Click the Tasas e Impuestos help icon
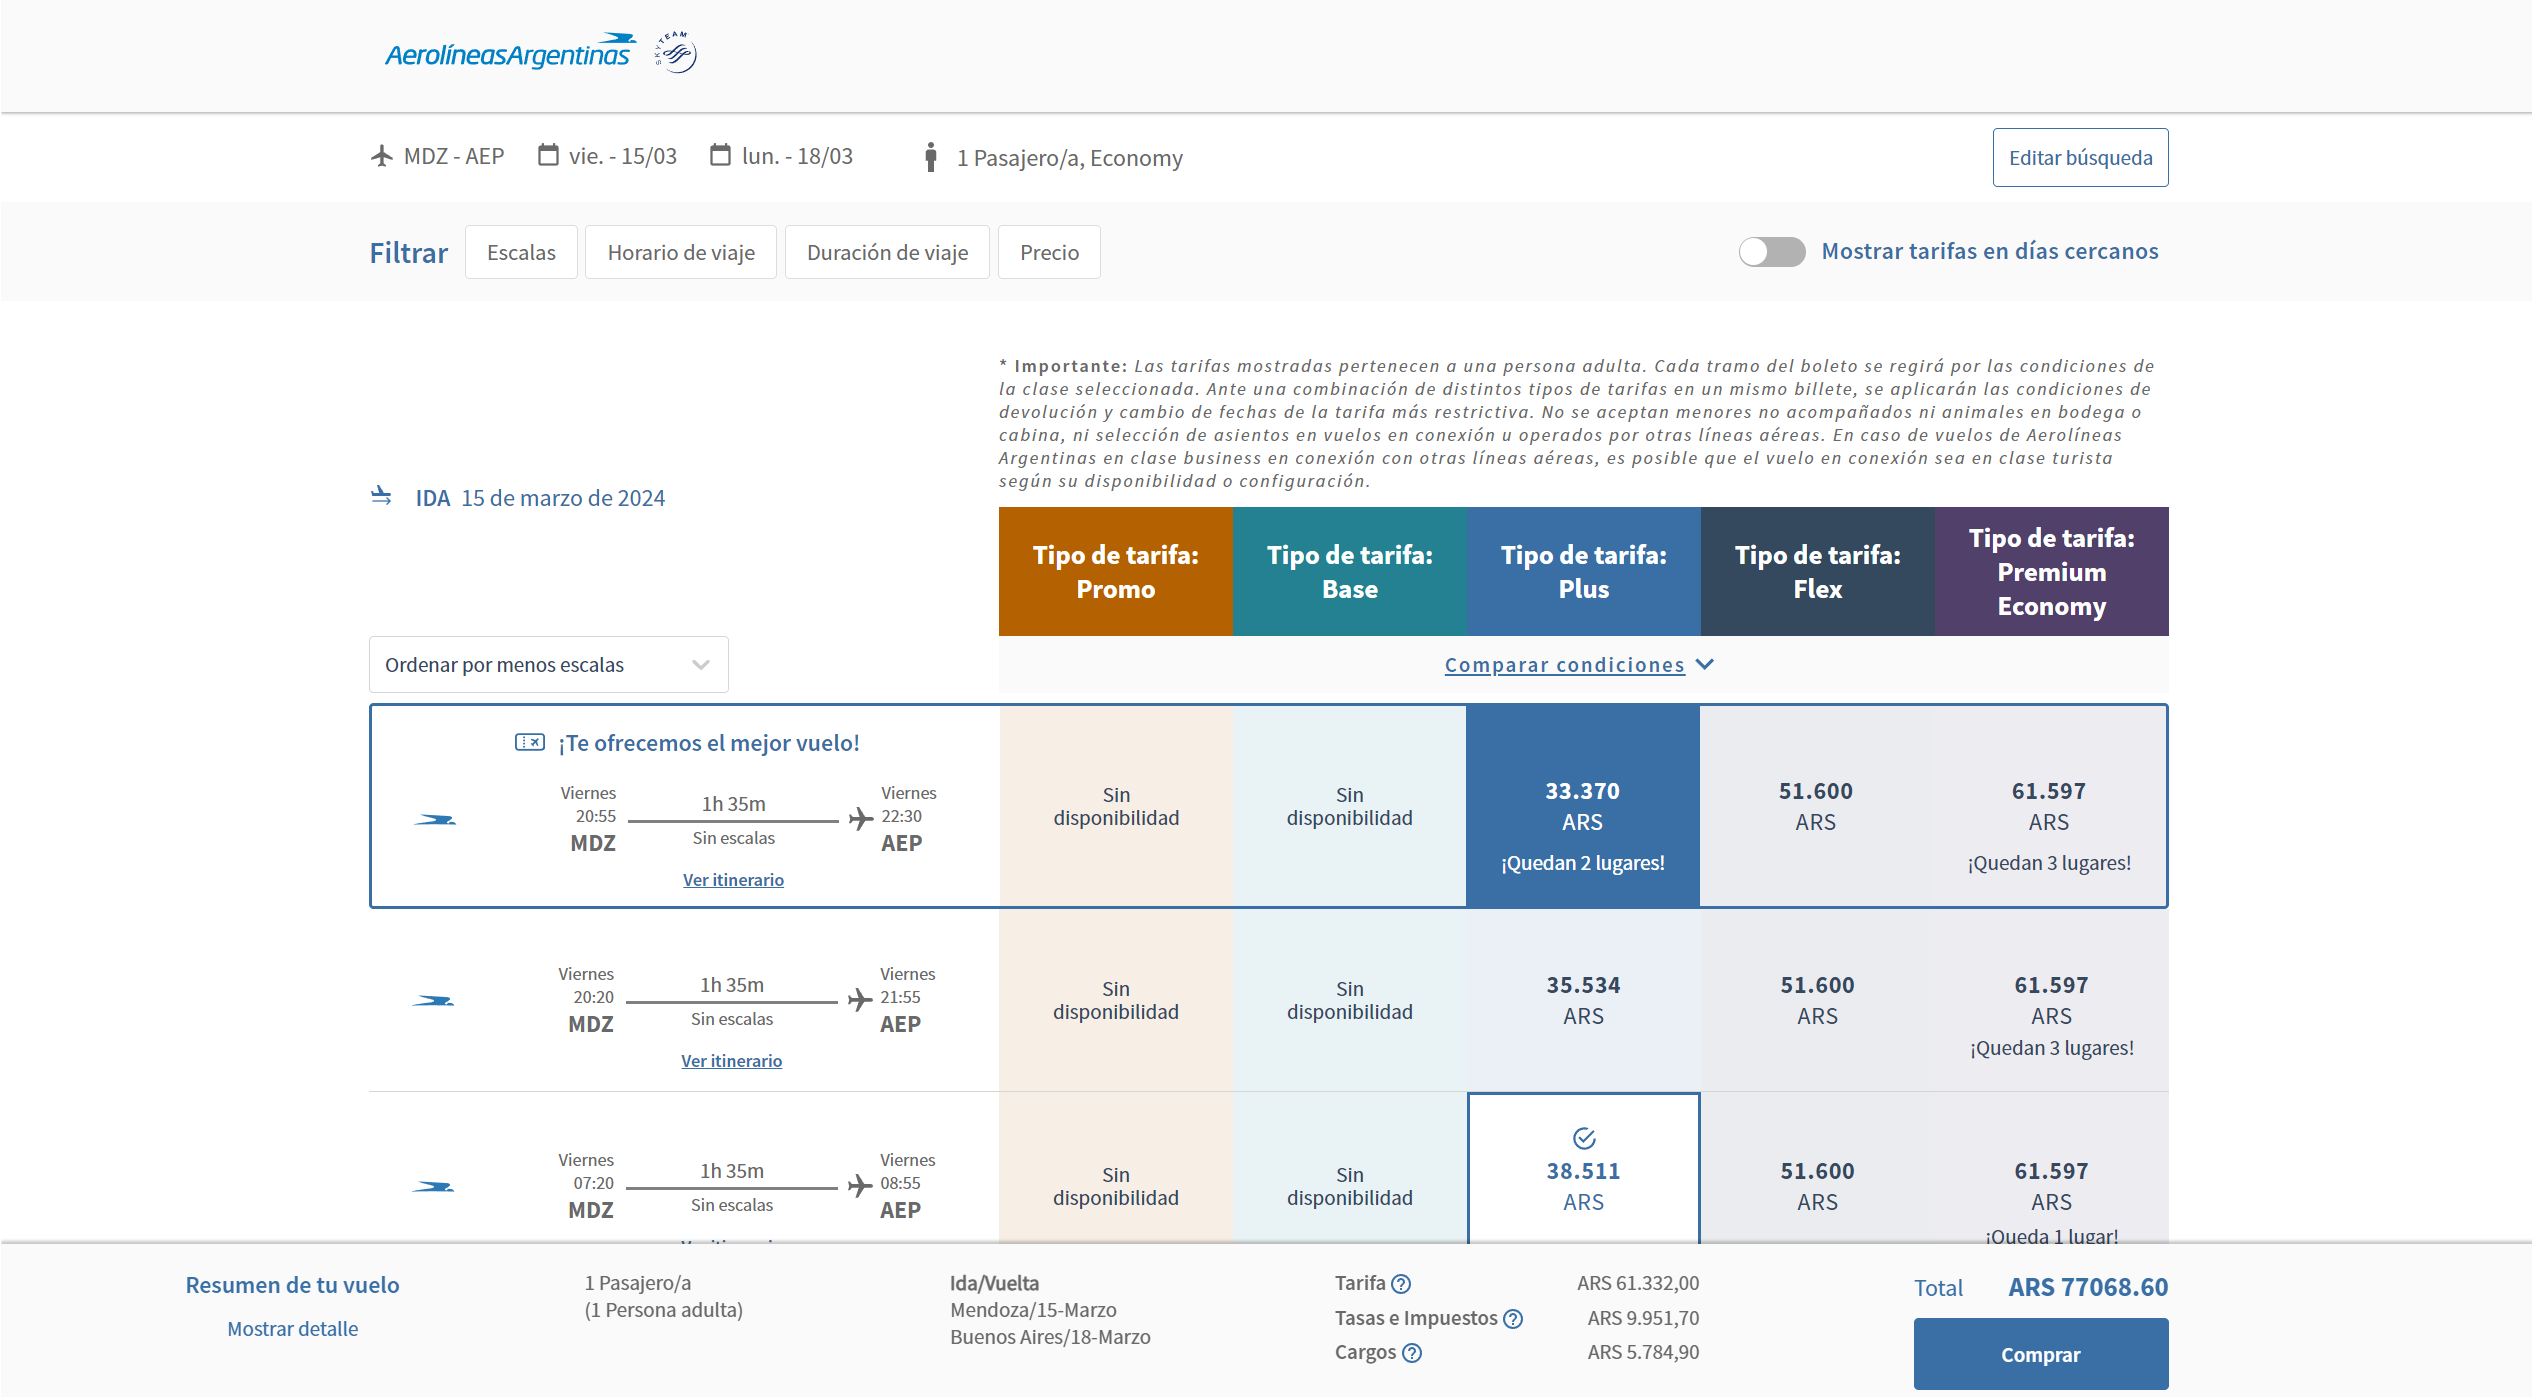The height and width of the screenshot is (1397, 2532). pos(1513,1319)
